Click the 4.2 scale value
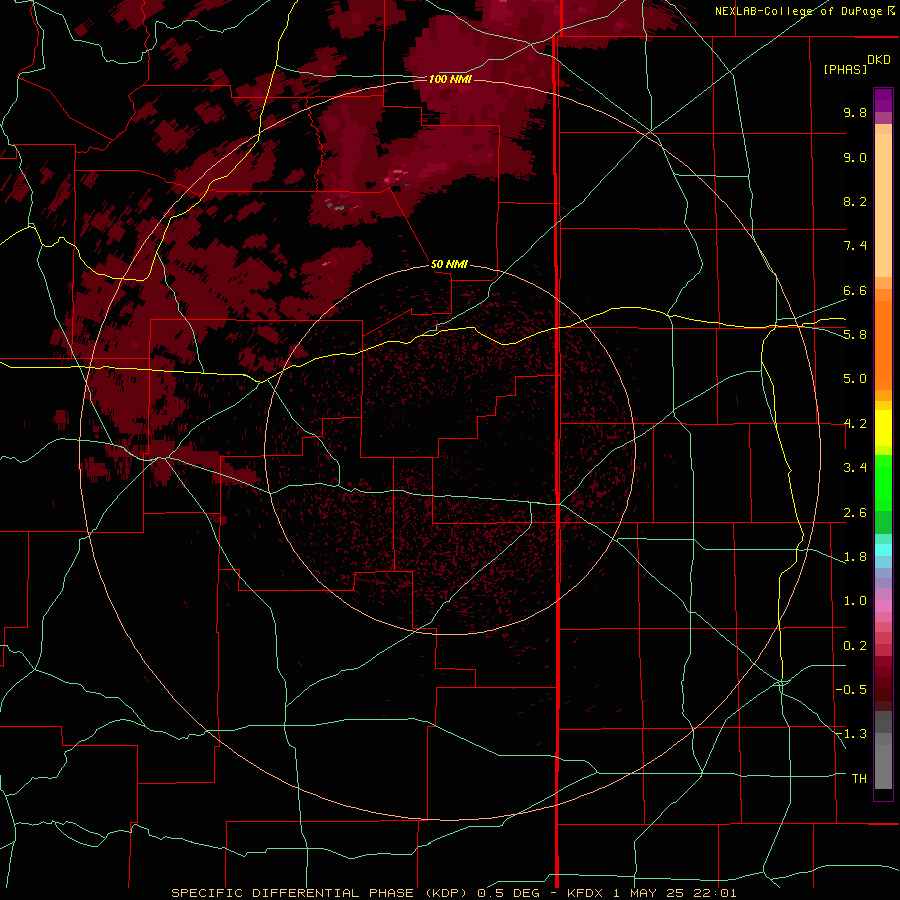 pyautogui.click(x=855, y=424)
